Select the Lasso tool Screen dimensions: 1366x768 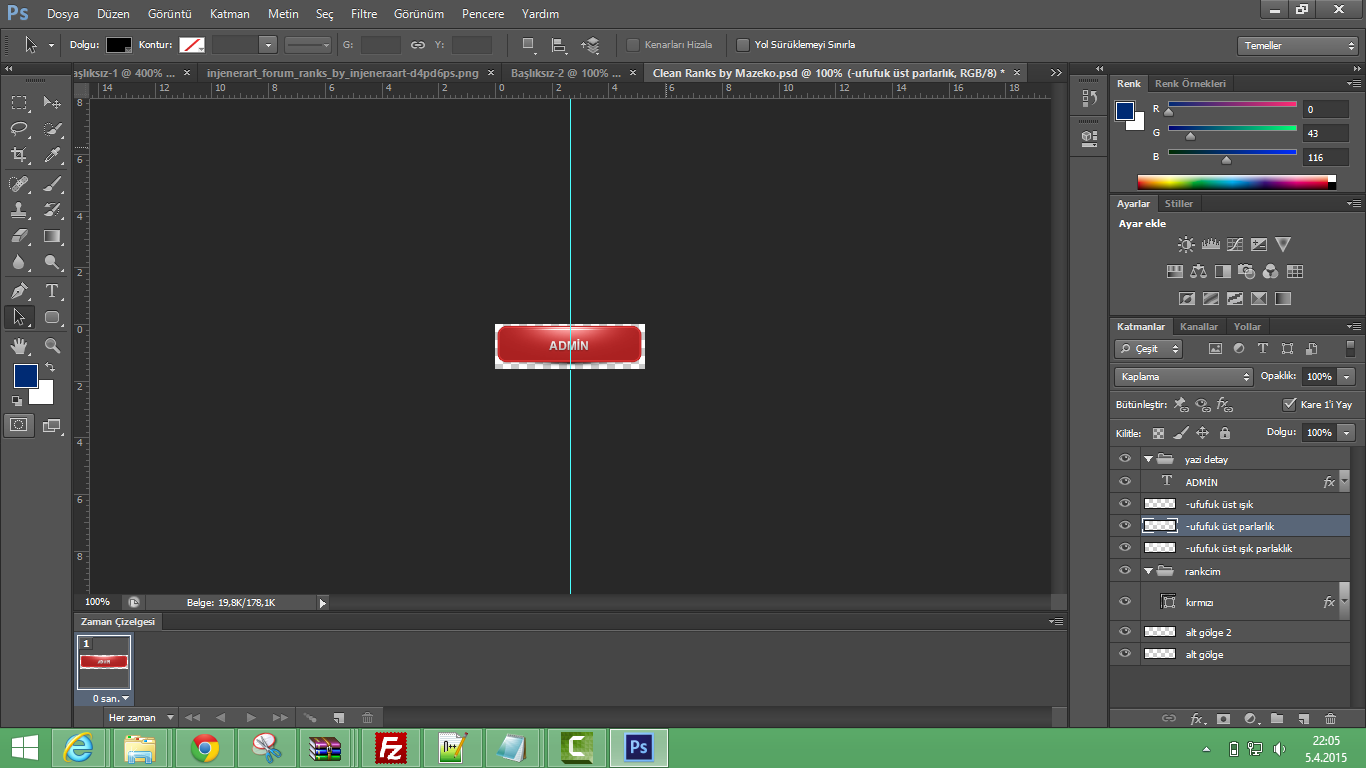click(19, 129)
